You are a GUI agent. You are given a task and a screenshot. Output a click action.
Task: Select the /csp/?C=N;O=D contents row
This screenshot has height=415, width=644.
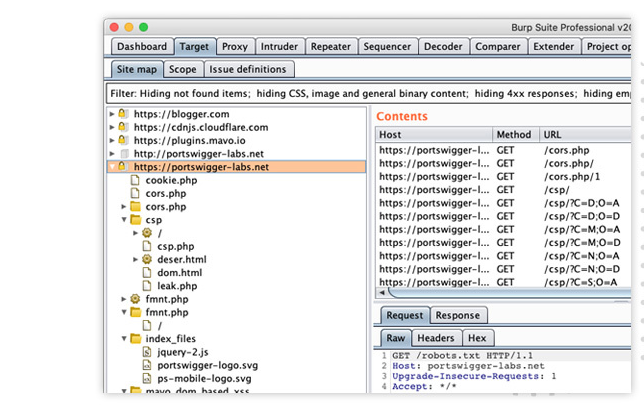[x=504, y=269]
